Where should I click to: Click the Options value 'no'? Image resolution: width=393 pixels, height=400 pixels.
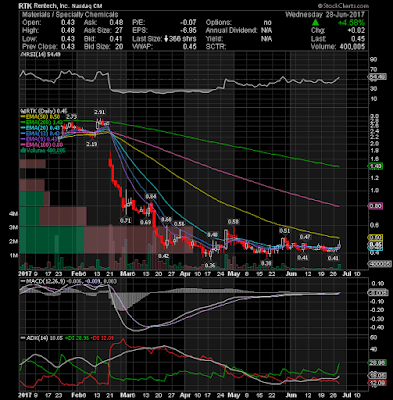(x=268, y=23)
